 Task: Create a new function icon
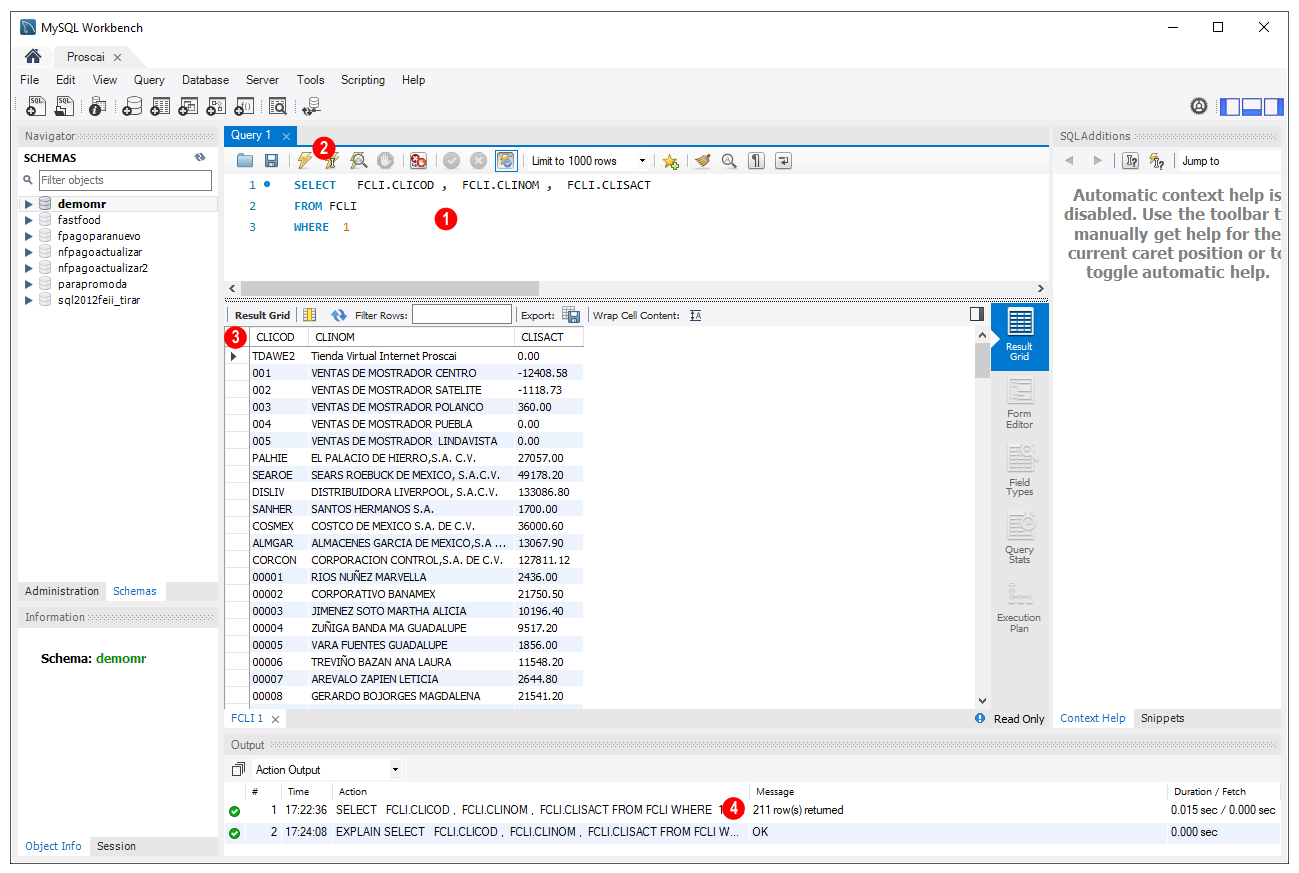point(244,106)
